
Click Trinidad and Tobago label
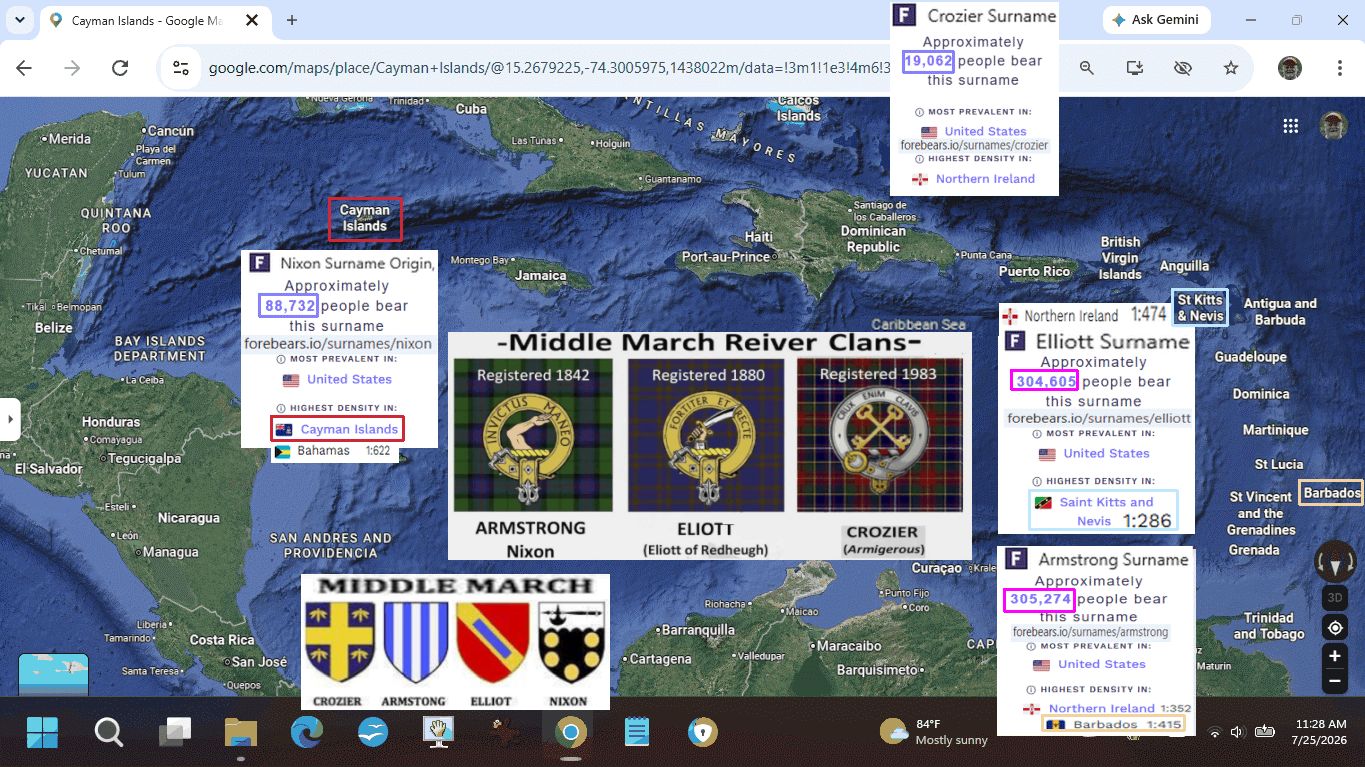pyautogui.click(x=1268, y=626)
